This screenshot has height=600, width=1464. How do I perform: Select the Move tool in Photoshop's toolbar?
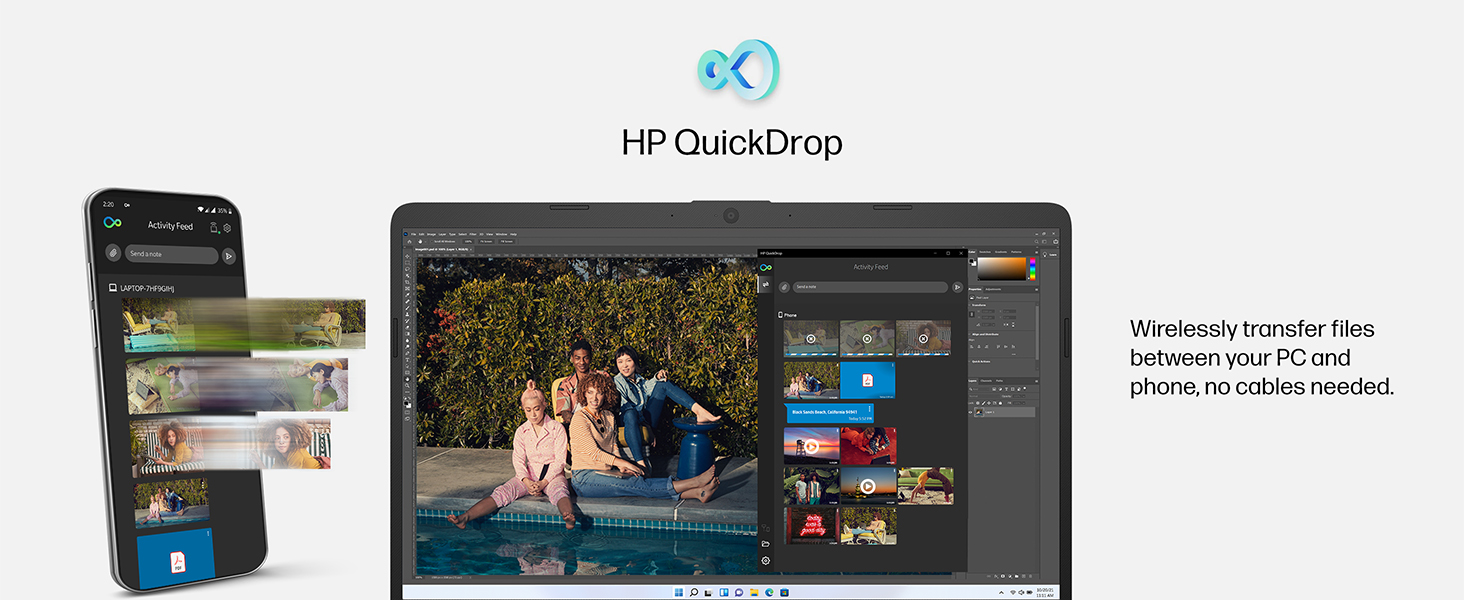coord(407,257)
